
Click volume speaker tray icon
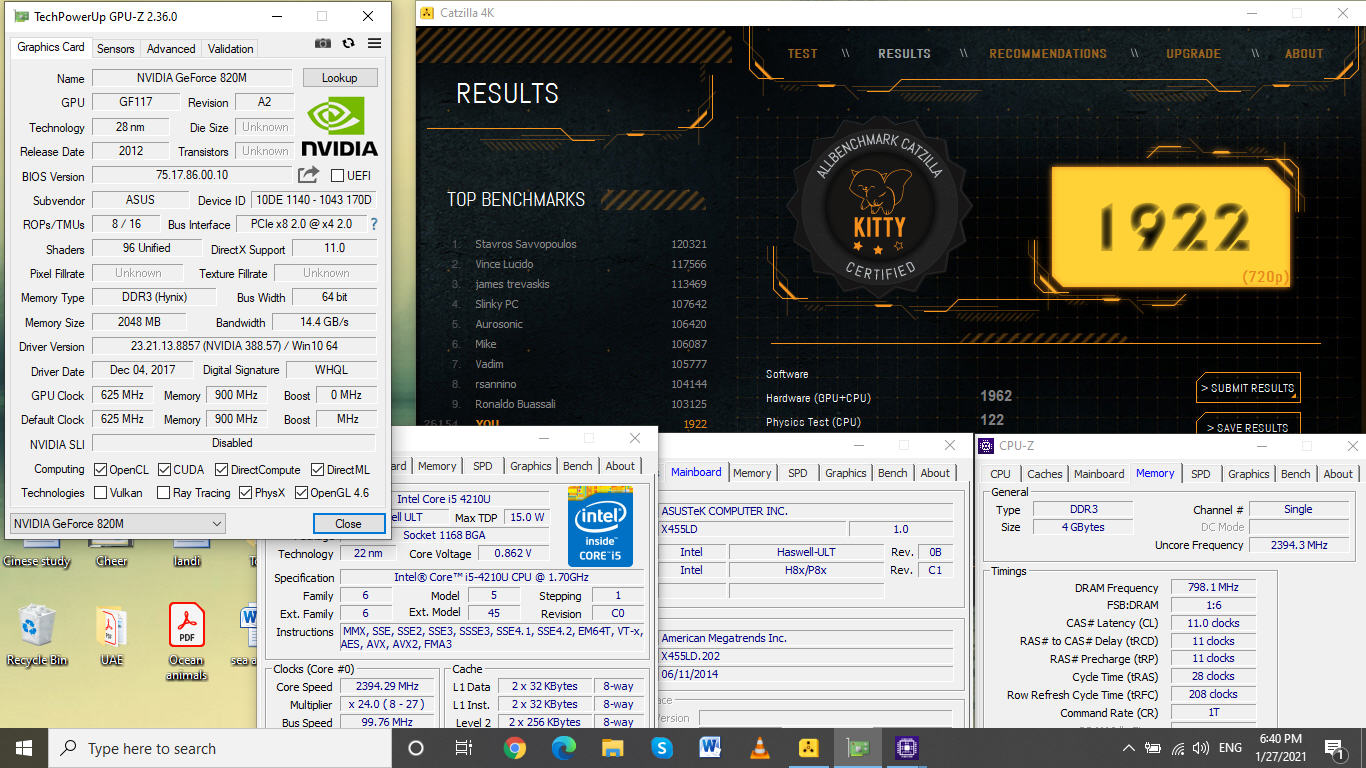pos(1201,748)
